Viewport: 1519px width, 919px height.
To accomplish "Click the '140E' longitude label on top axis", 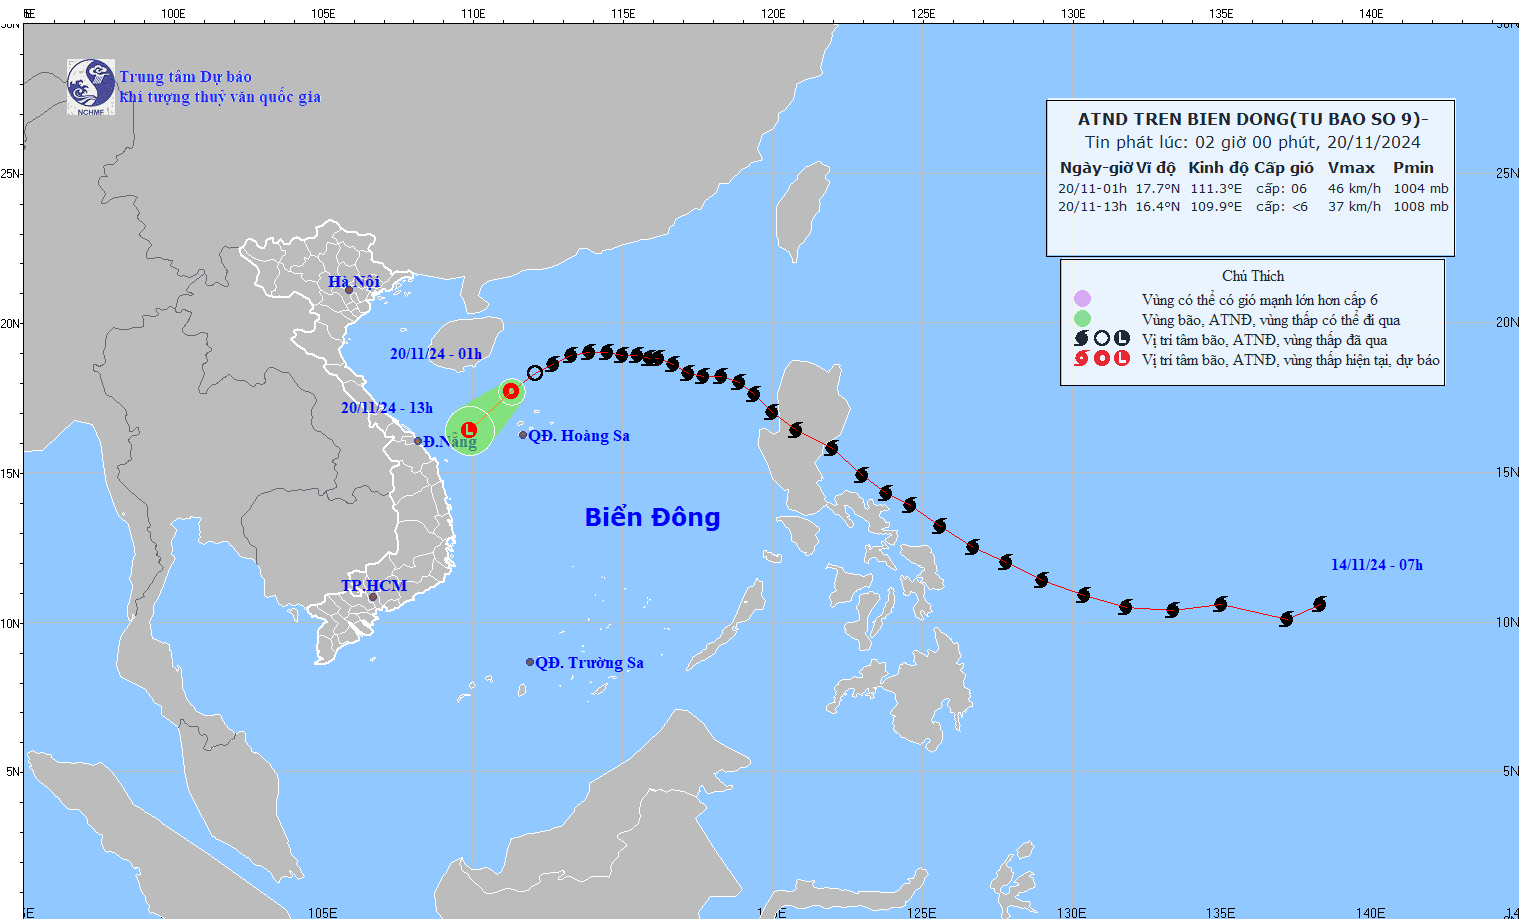I will click(x=1371, y=13).
